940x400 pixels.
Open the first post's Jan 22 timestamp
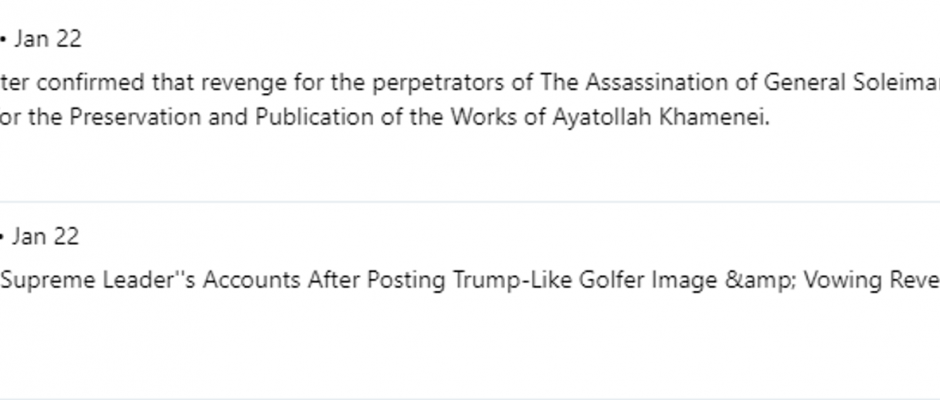point(47,39)
